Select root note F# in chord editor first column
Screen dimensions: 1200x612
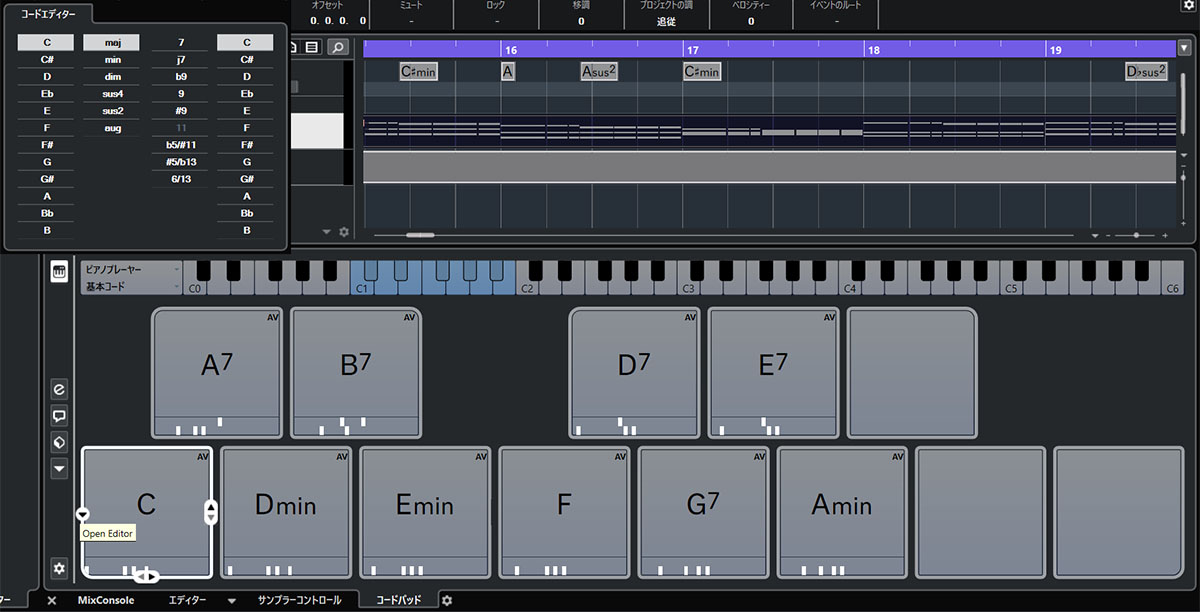(x=47, y=145)
